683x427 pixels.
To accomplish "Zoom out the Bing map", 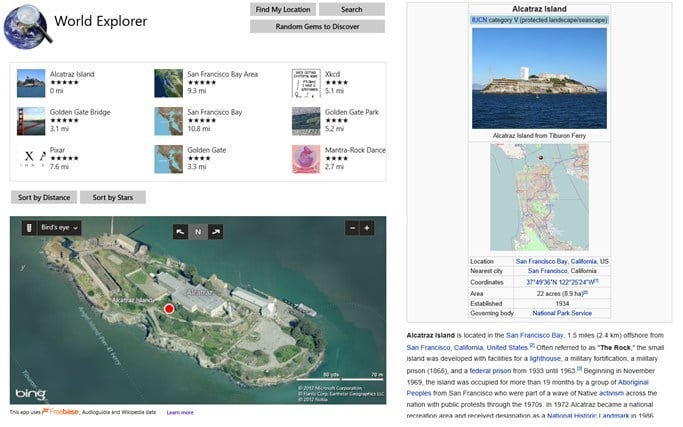I will pyautogui.click(x=352, y=228).
